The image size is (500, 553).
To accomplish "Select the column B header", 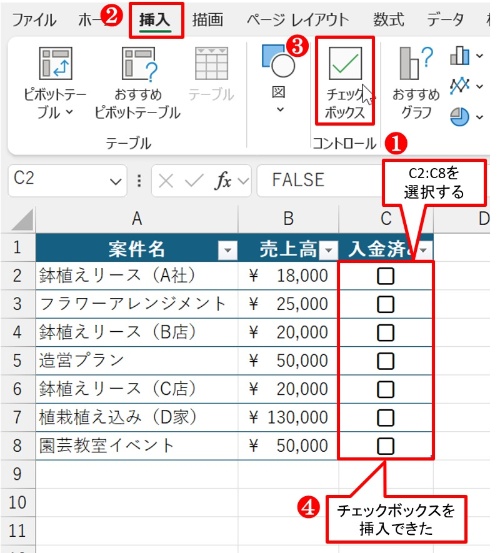I will click(x=288, y=219).
